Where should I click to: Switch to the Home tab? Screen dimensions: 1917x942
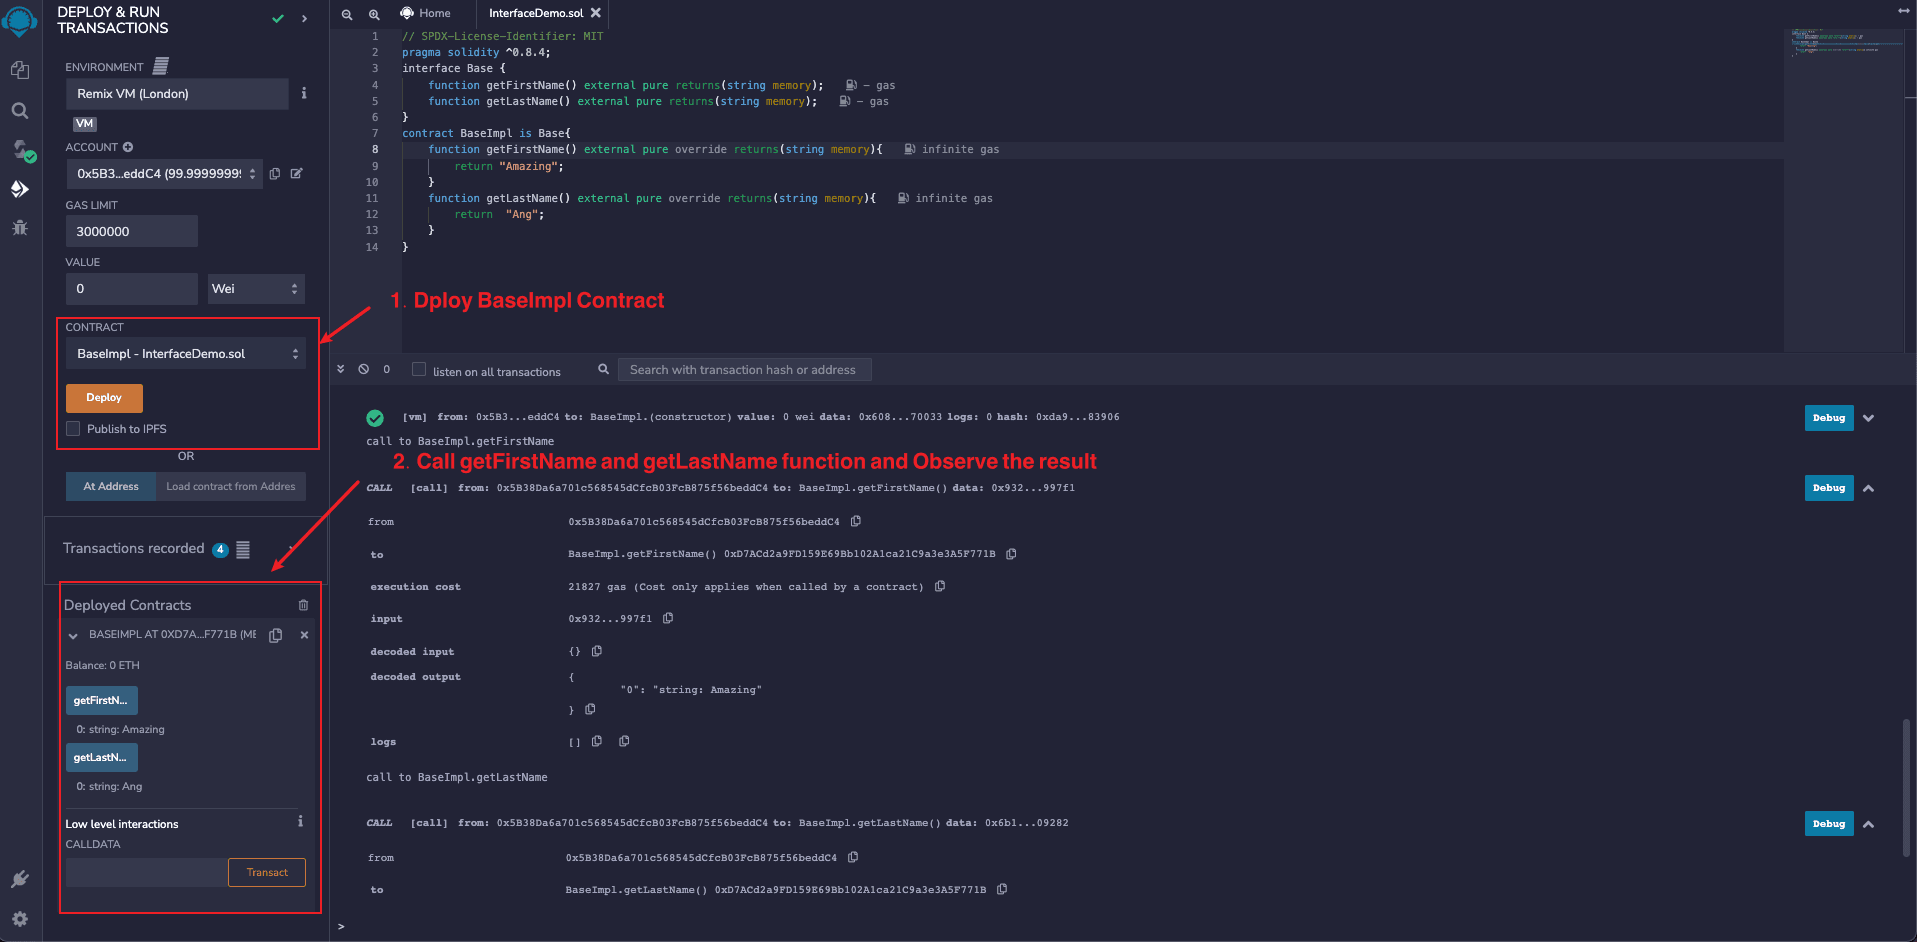coord(426,13)
